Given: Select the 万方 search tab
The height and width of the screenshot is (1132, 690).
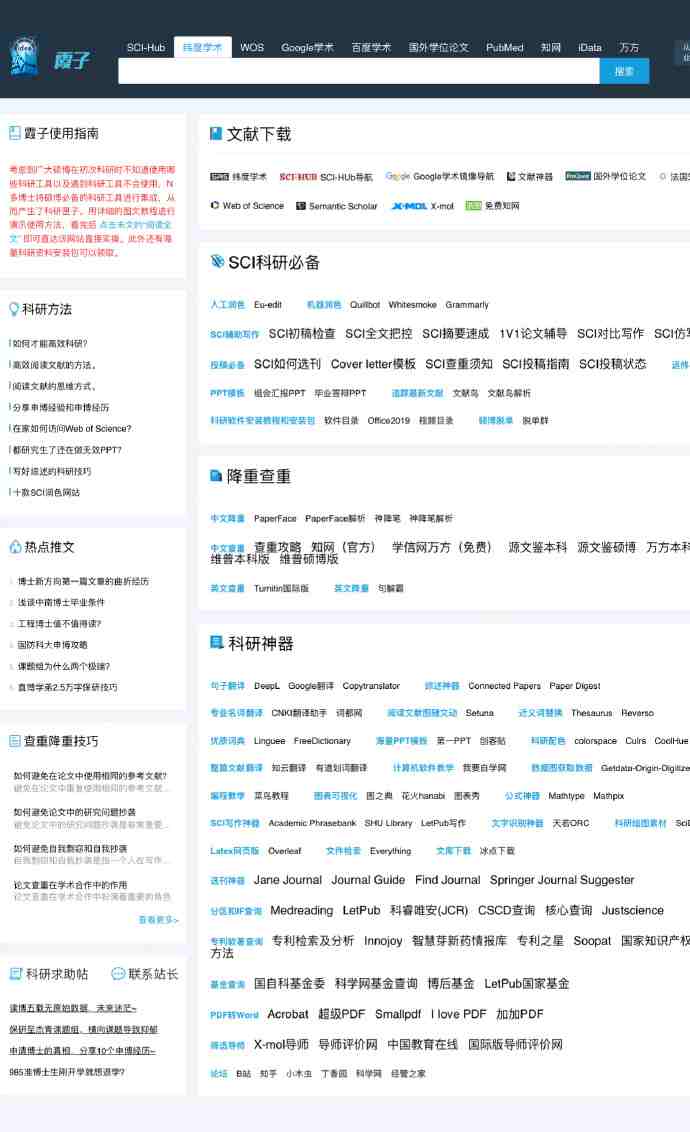Looking at the screenshot, I should (628, 47).
